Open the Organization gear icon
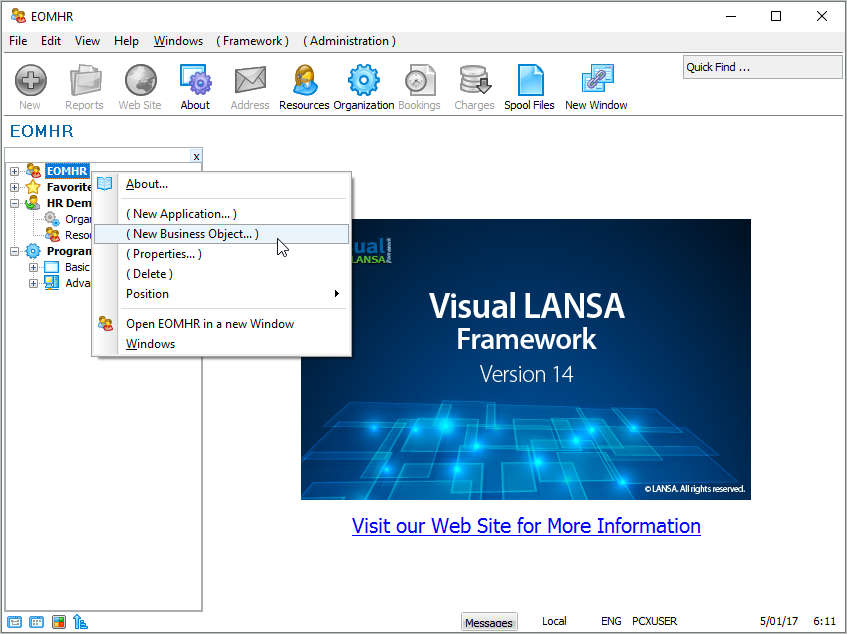This screenshot has width=847, height=634. 364,80
